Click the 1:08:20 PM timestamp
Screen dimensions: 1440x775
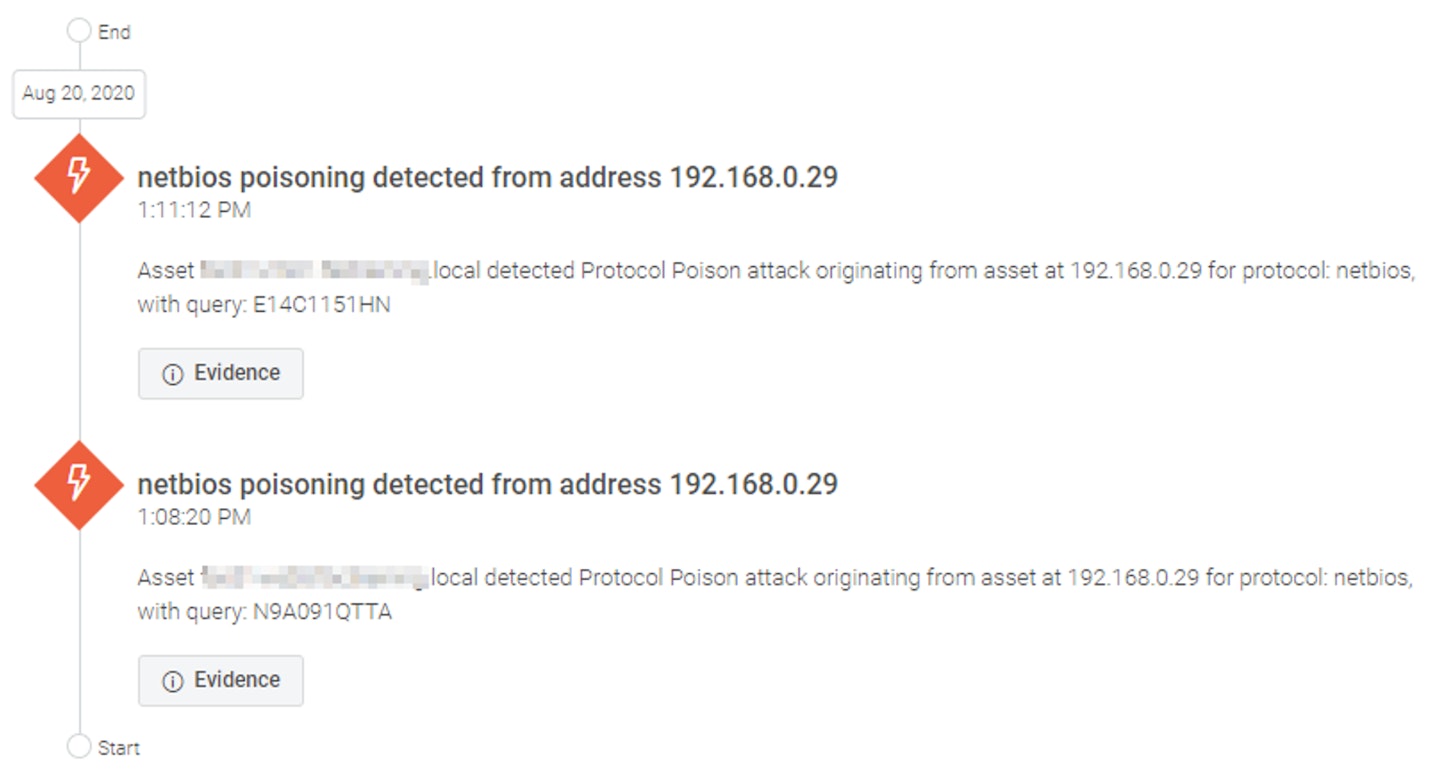click(194, 517)
